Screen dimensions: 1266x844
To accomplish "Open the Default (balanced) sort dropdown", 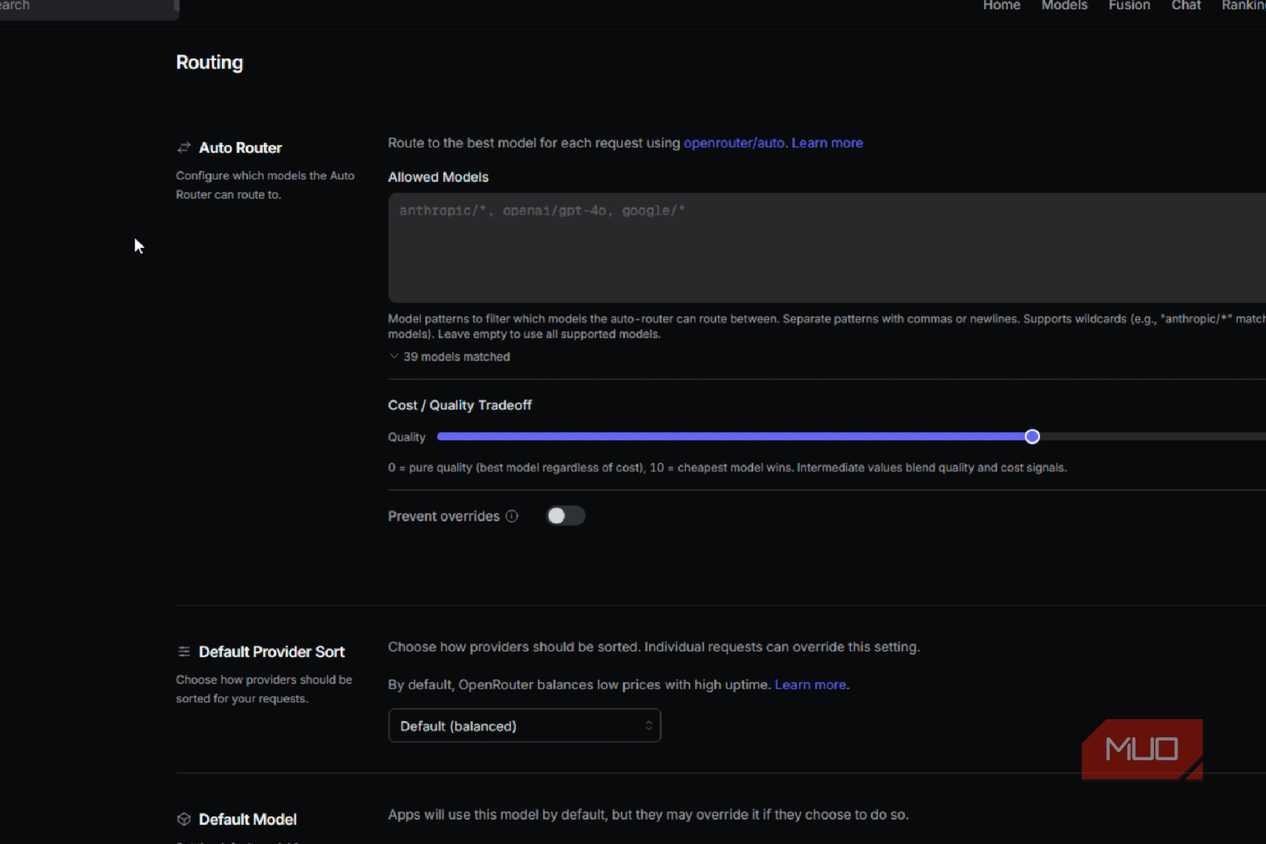I will 524,726.
